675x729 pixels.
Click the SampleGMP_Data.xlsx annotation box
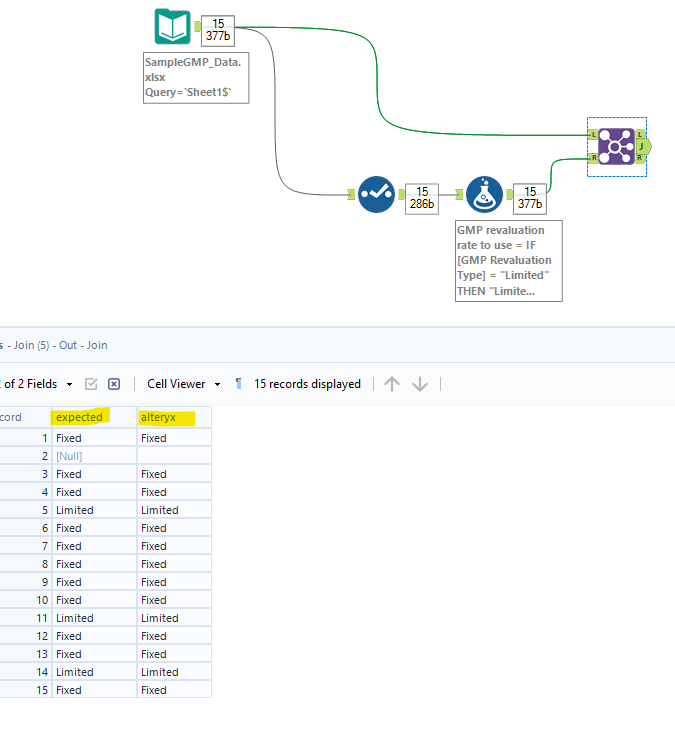click(x=196, y=78)
